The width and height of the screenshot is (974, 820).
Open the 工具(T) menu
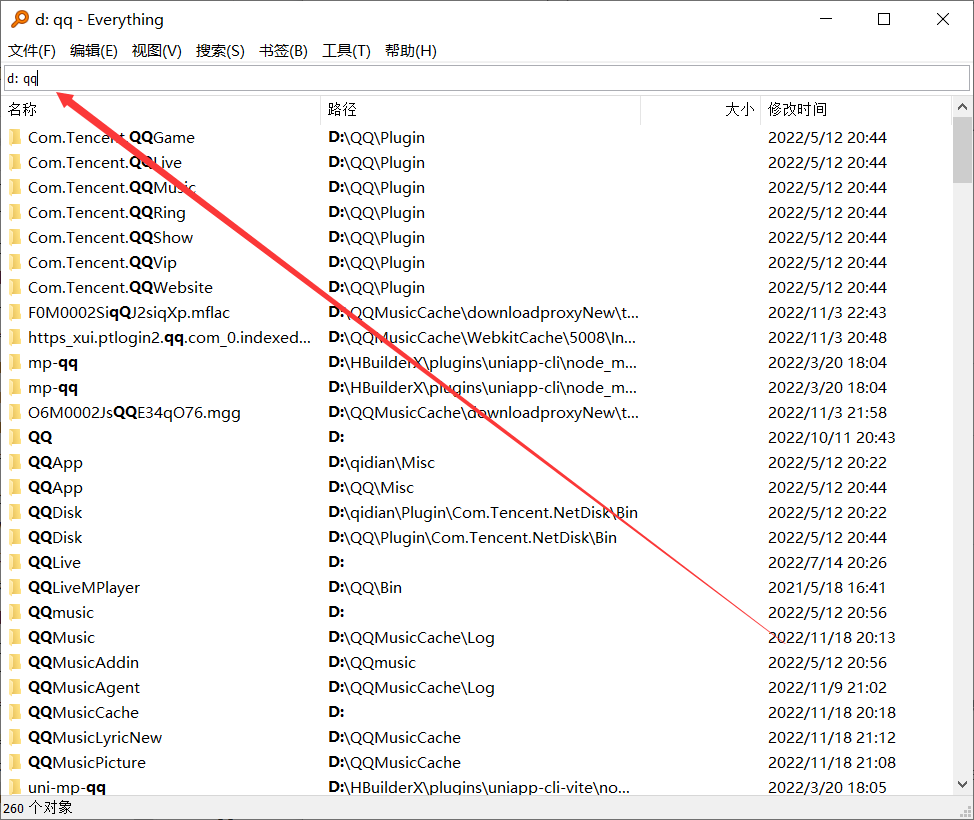tap(346, 51)
